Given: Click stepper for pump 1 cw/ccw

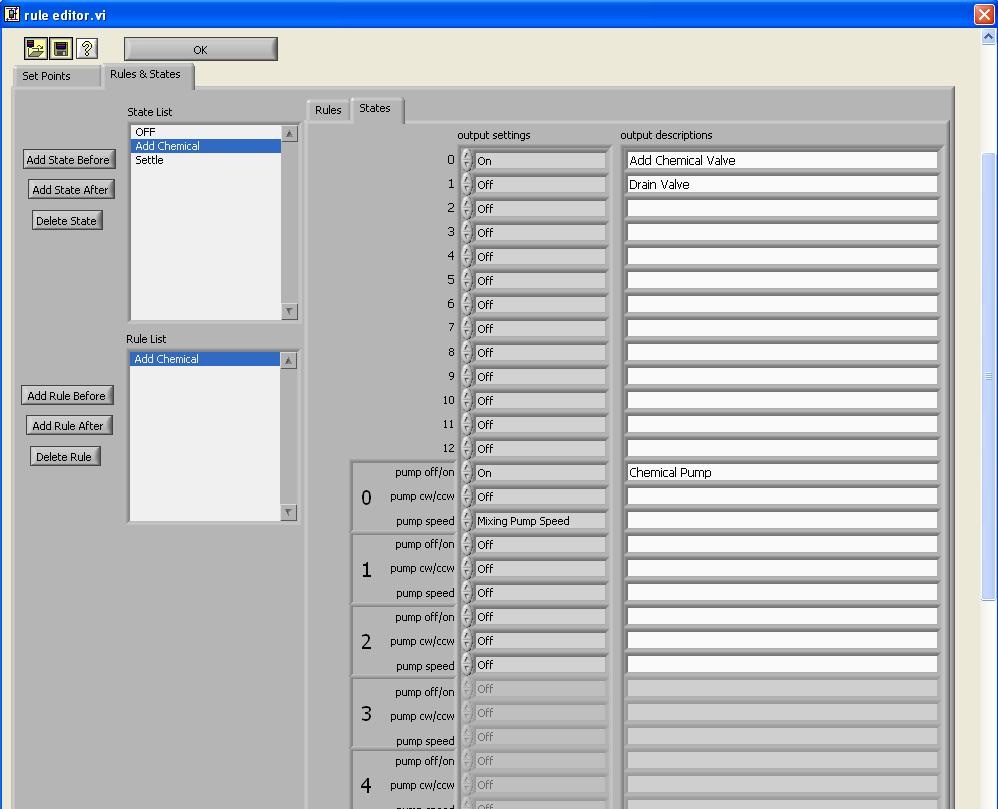Looking at the screenshot, I should pos(467,568).
